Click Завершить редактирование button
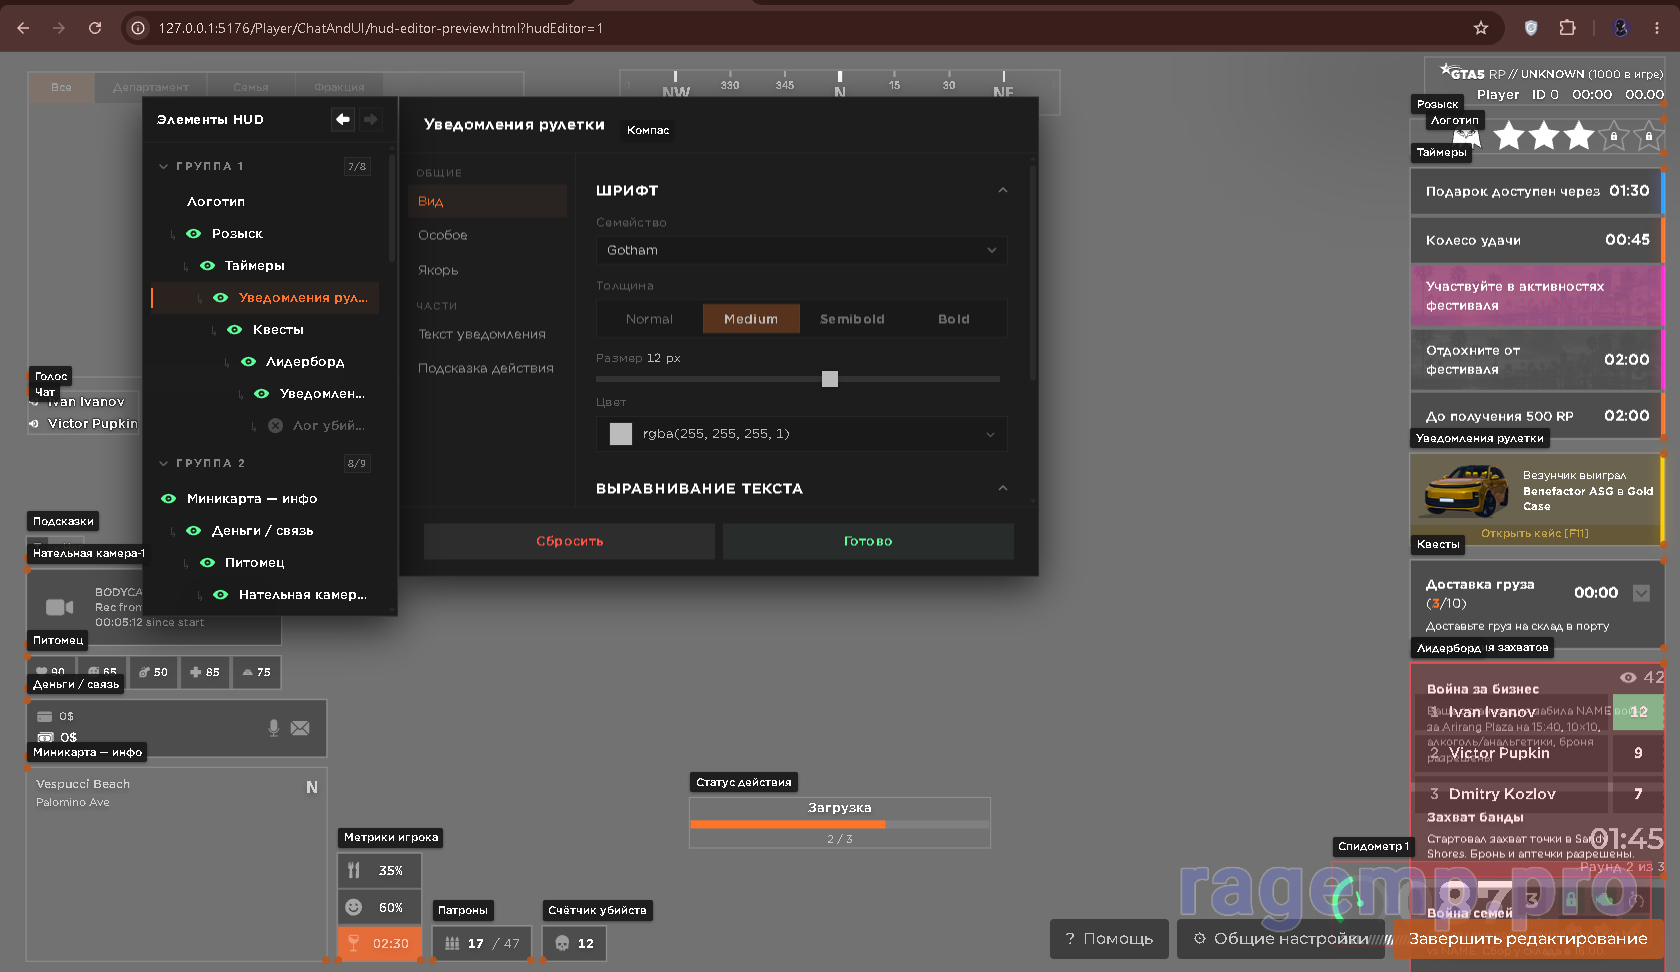1680x972 pixels. click(1528, 939)
